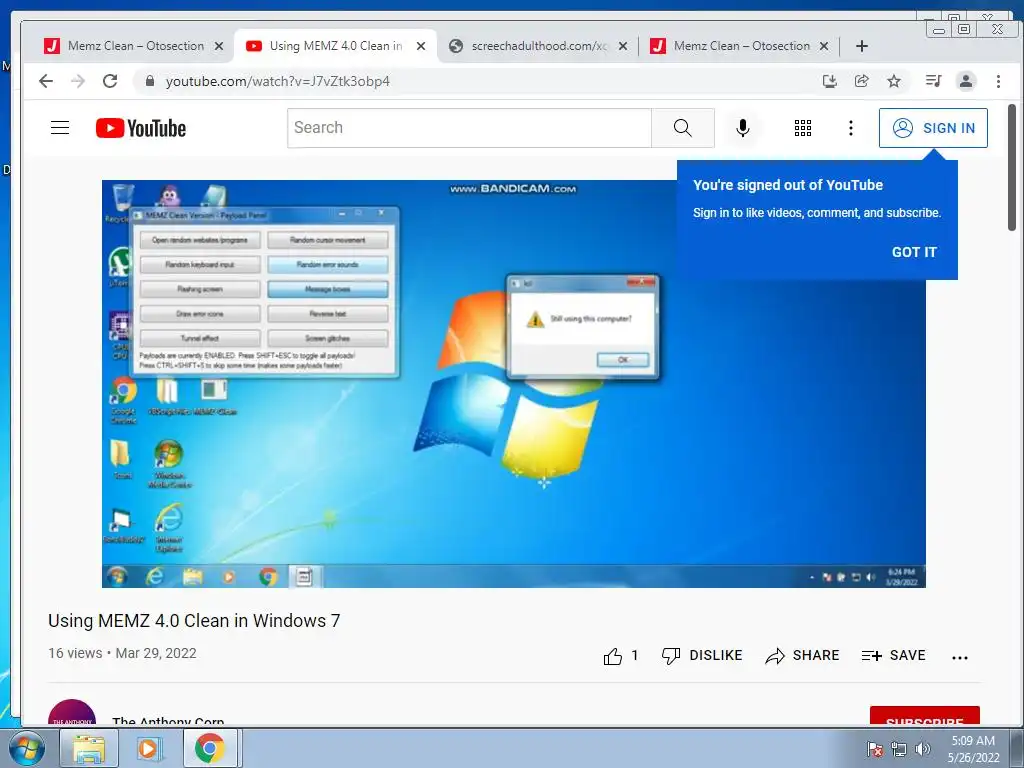Viewport: 1024px width, 768px height.
Task: Dismiss the sign-out notice with GOT IT
Action: [x=914, y=252]
